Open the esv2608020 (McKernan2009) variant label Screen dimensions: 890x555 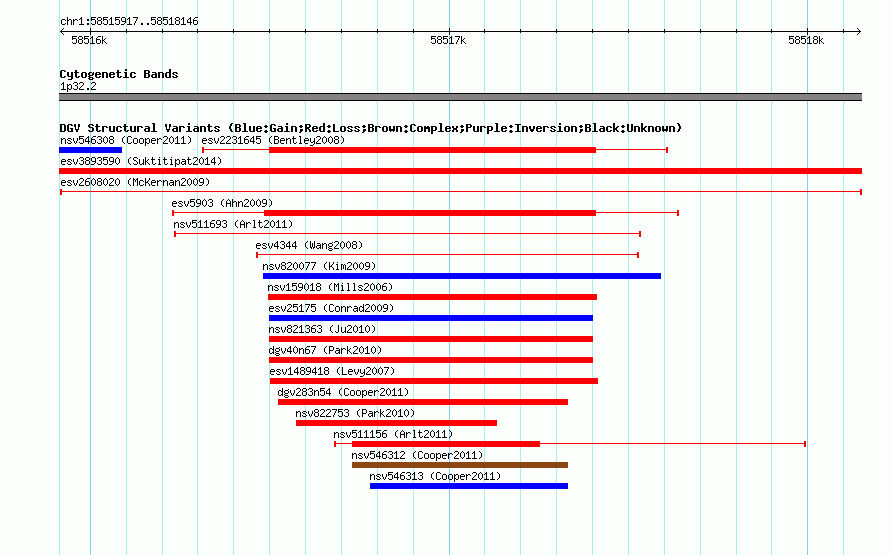point(135,182)
